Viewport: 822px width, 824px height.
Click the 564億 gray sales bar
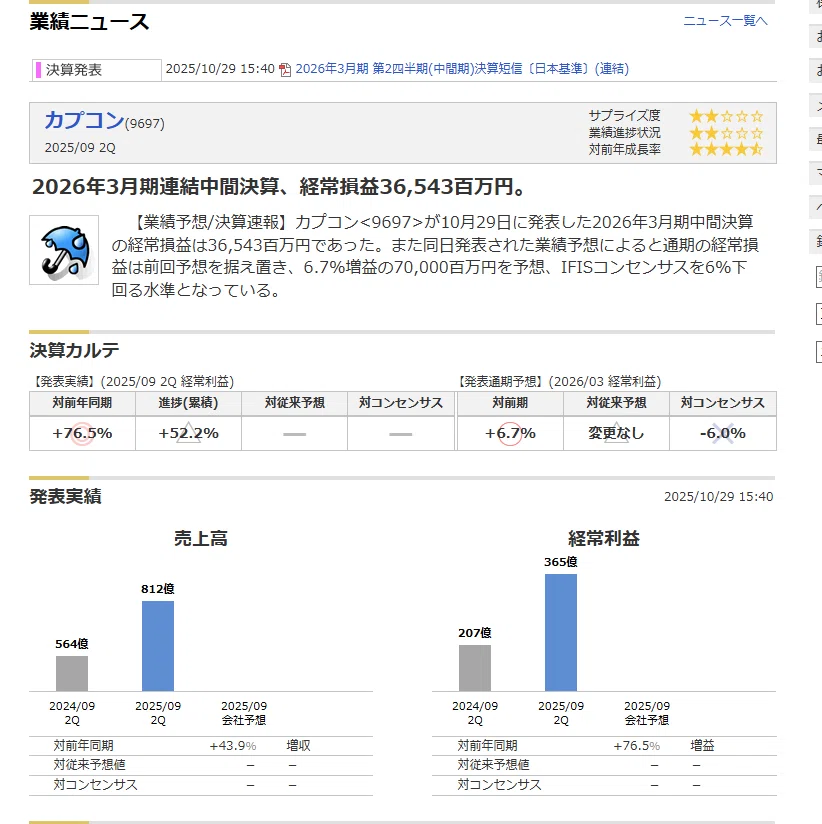point(72,673)
